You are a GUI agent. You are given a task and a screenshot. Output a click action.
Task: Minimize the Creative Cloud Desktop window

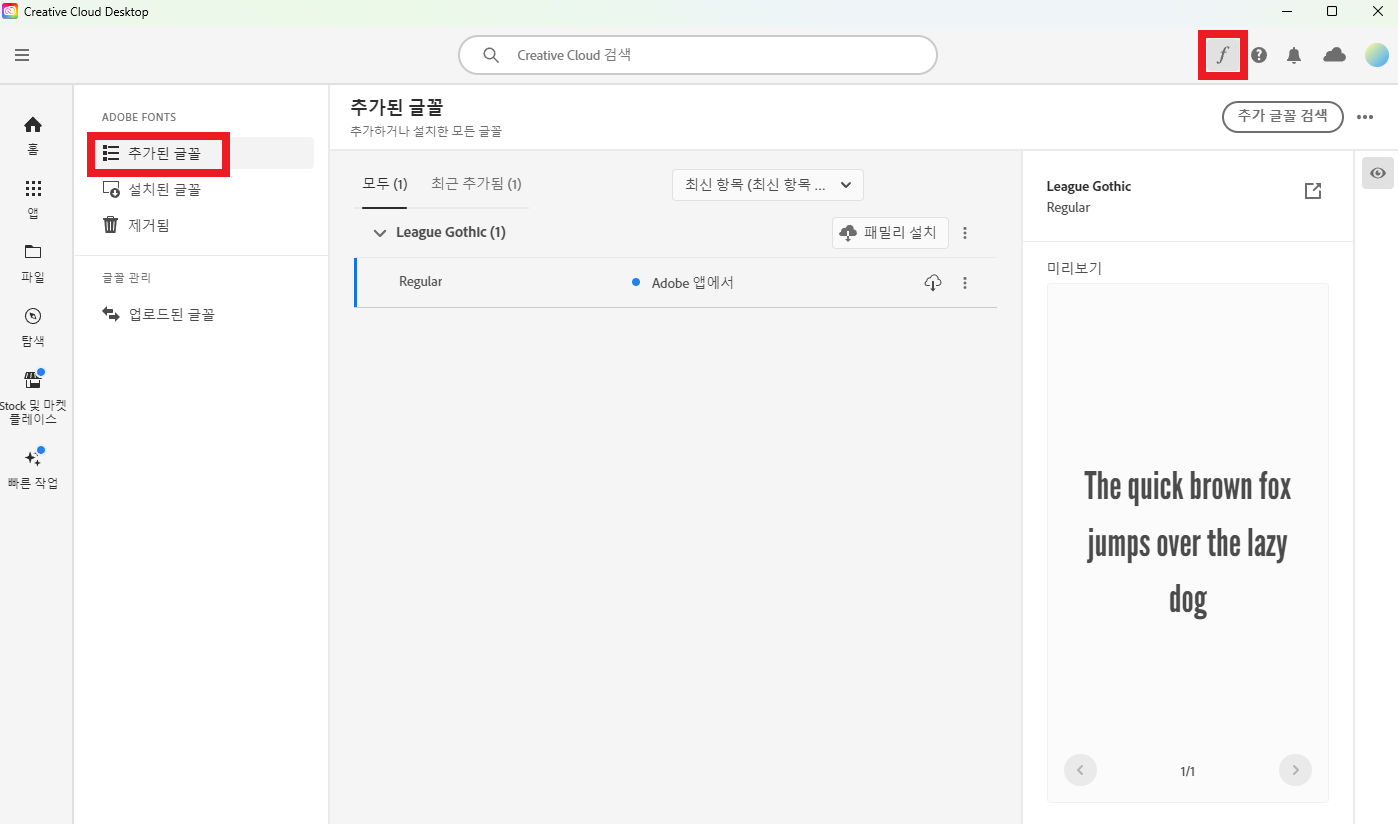(x=1285, y=11)
